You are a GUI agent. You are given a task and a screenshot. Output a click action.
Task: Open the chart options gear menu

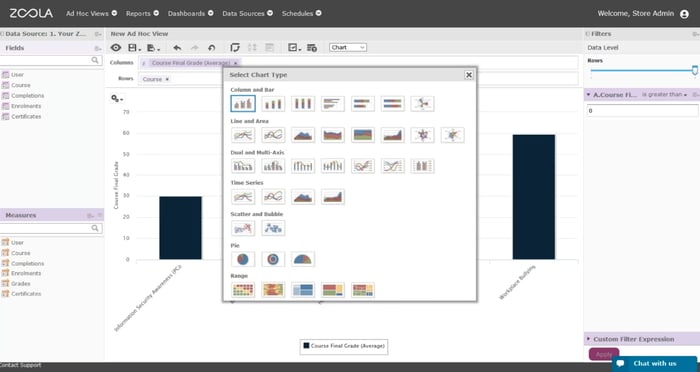pos(117,99)
